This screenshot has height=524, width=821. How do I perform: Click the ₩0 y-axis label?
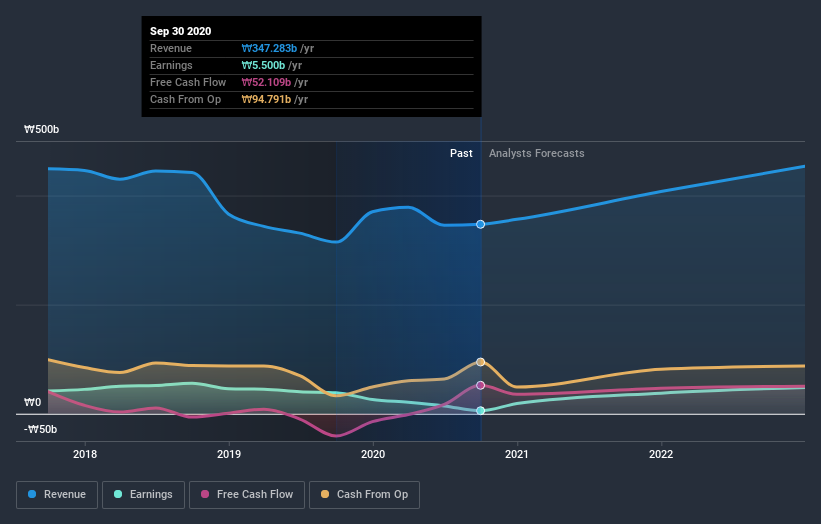pyautogui.click(x=32, y=403)
